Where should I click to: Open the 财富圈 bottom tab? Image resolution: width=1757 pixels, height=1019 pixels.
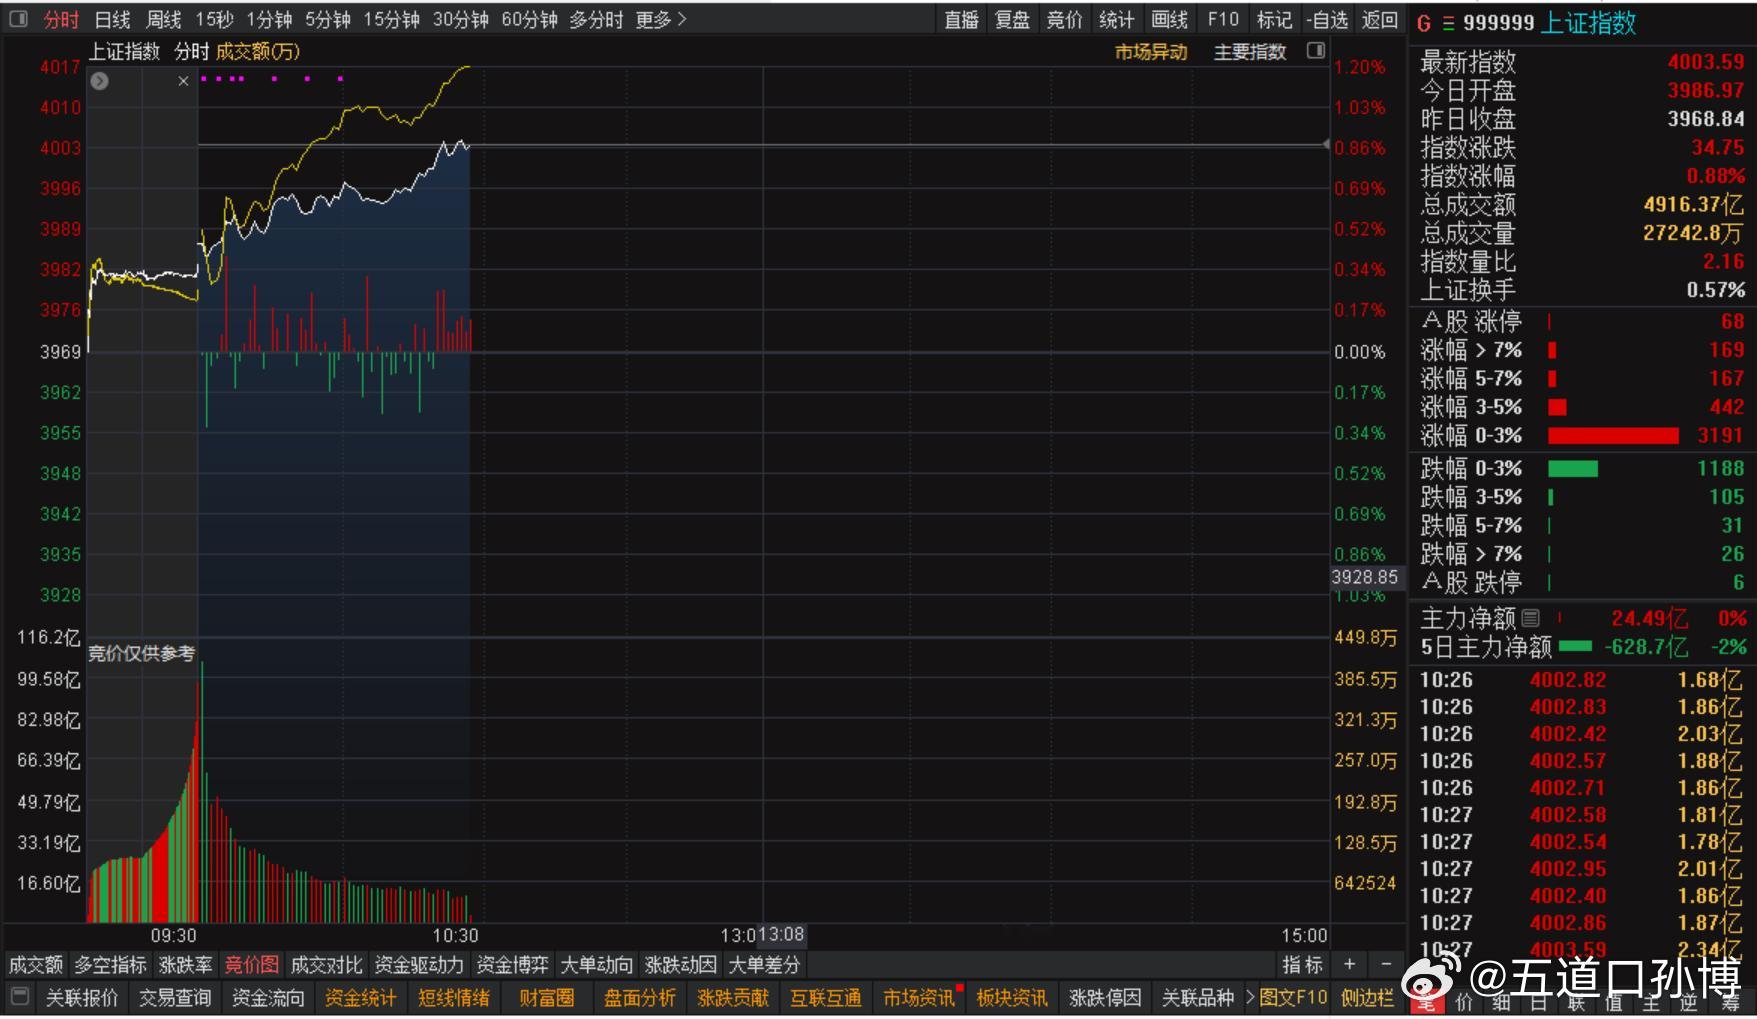[x=546, y=997]
